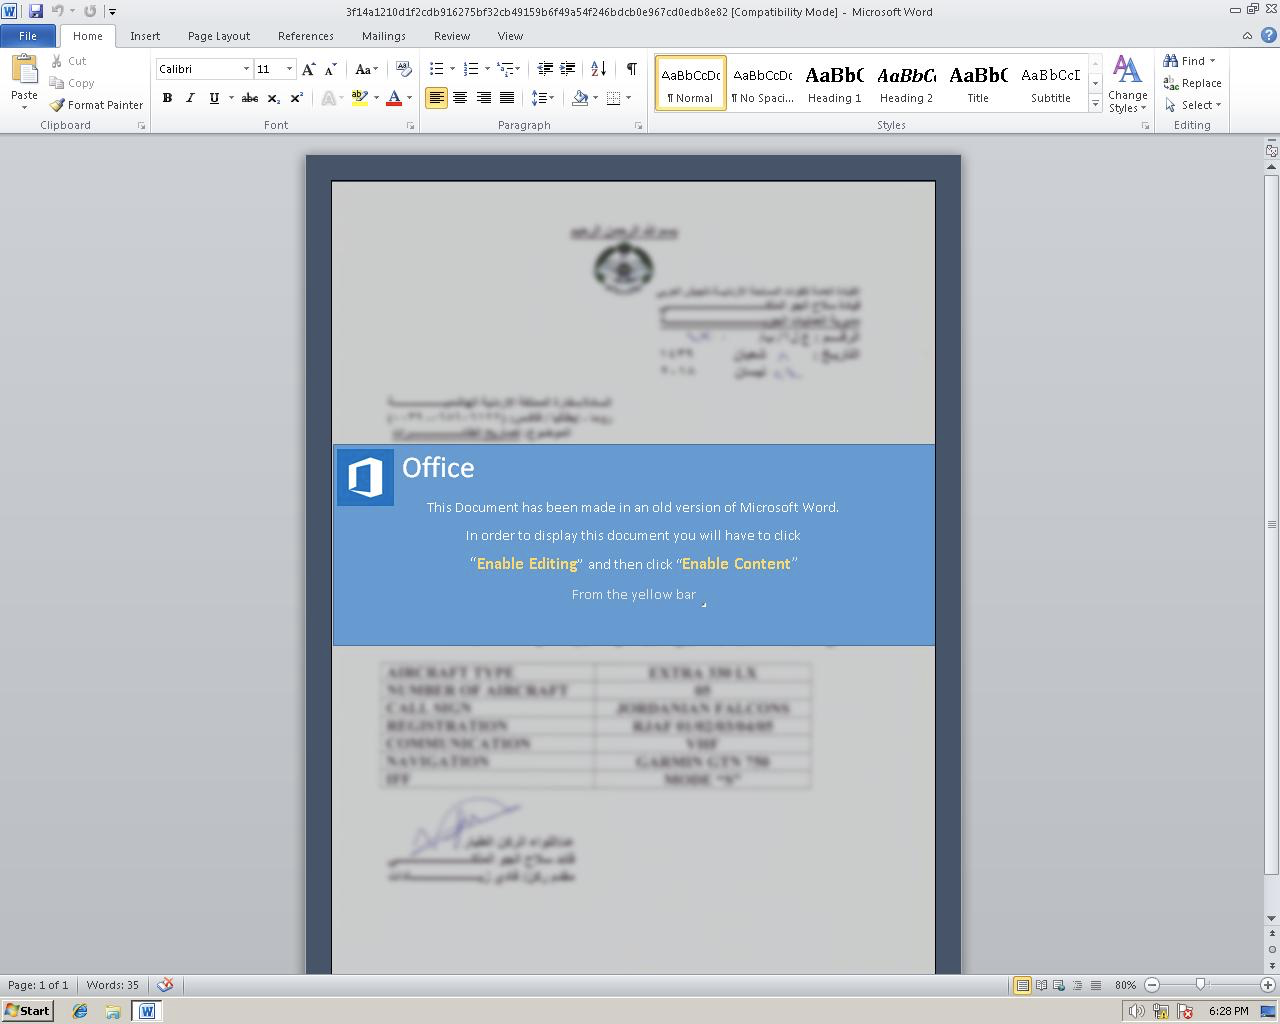Open the Find dropdown arrow
This screenshot has width=1280, height=1024.
[1213, 61]
